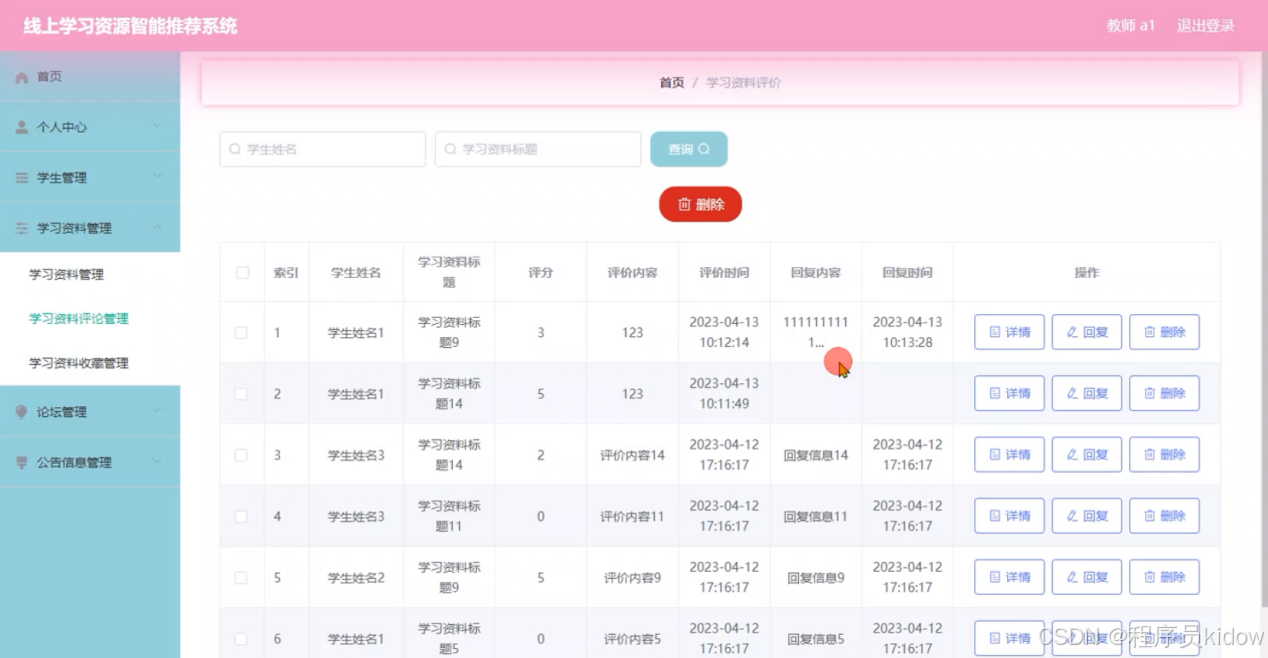Viewport: 1268px width, 658px height.
Task: Check the checkbox for row 2
Action: [x=241, y=394]
